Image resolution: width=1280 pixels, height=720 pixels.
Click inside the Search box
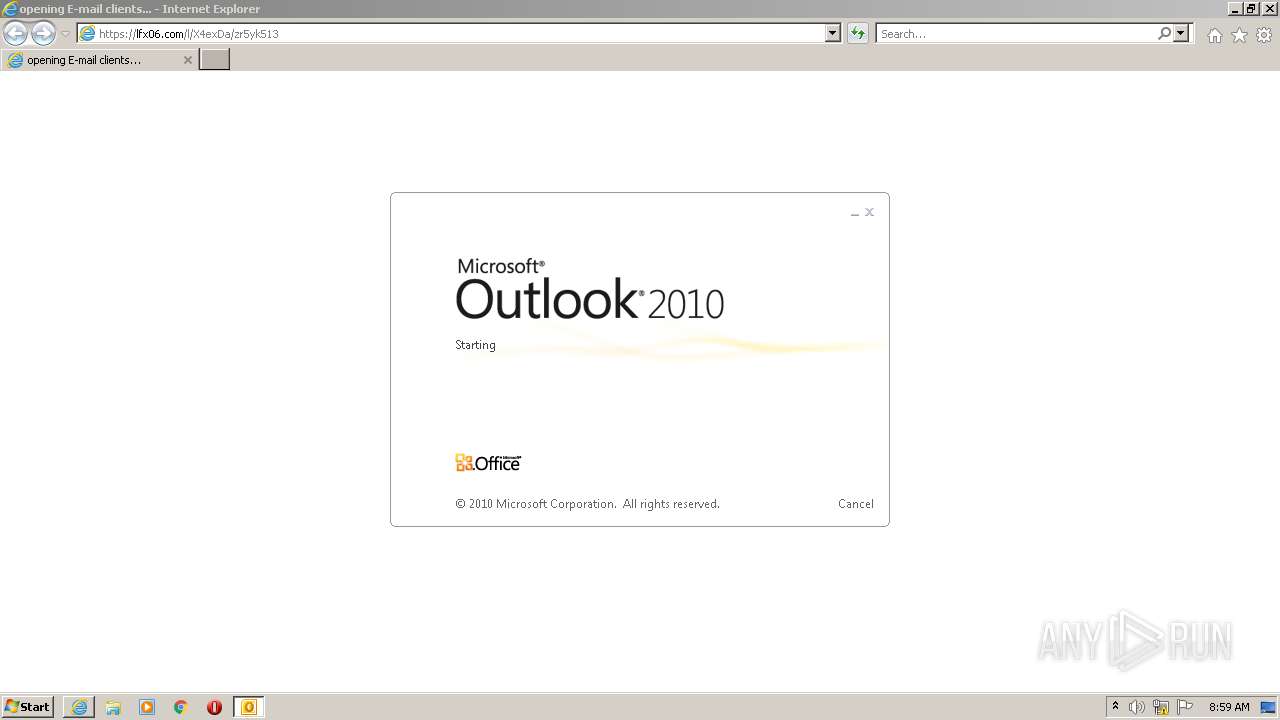1015,33
